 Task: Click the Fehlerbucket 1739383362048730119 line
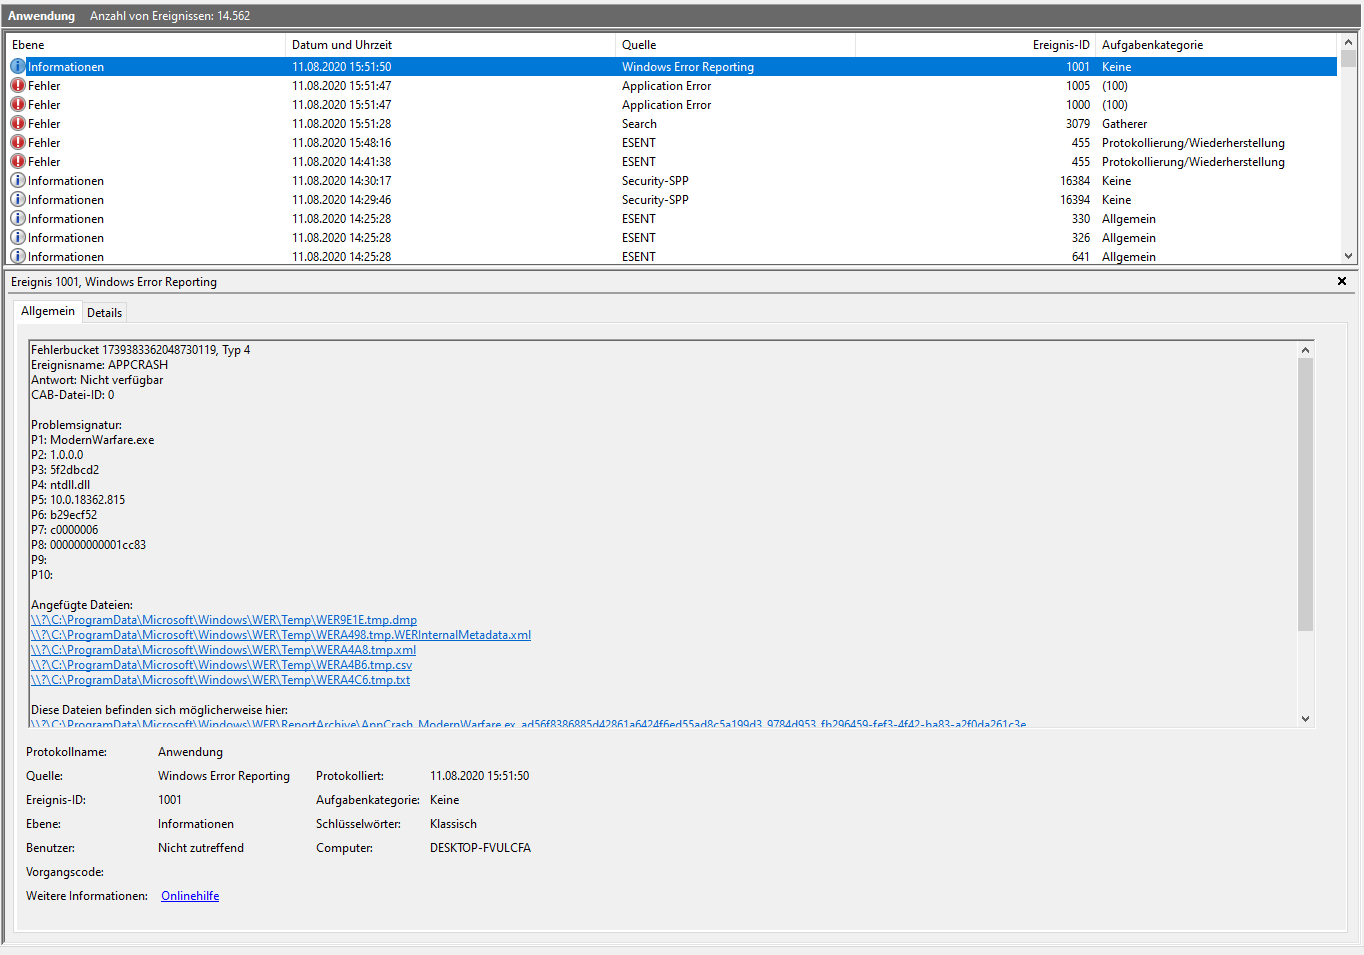[x=140, y=350]
